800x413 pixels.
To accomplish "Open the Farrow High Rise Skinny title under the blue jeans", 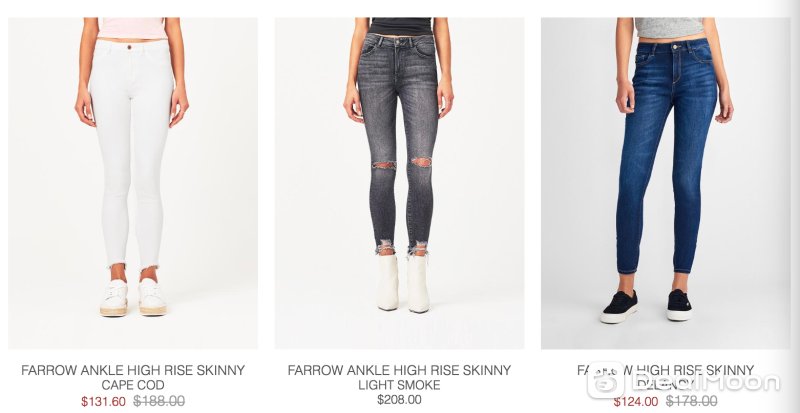I will coord(665,377).
